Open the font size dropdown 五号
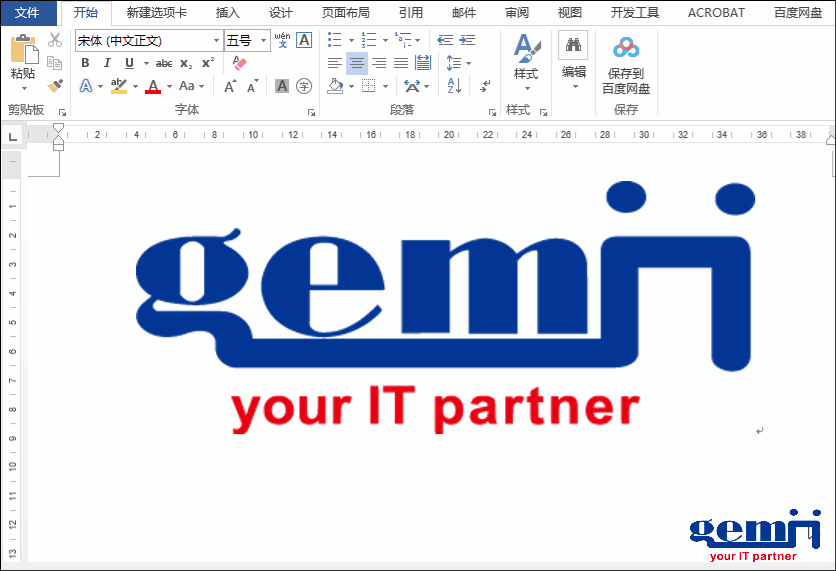836x571 pixels. click(264, 41)
